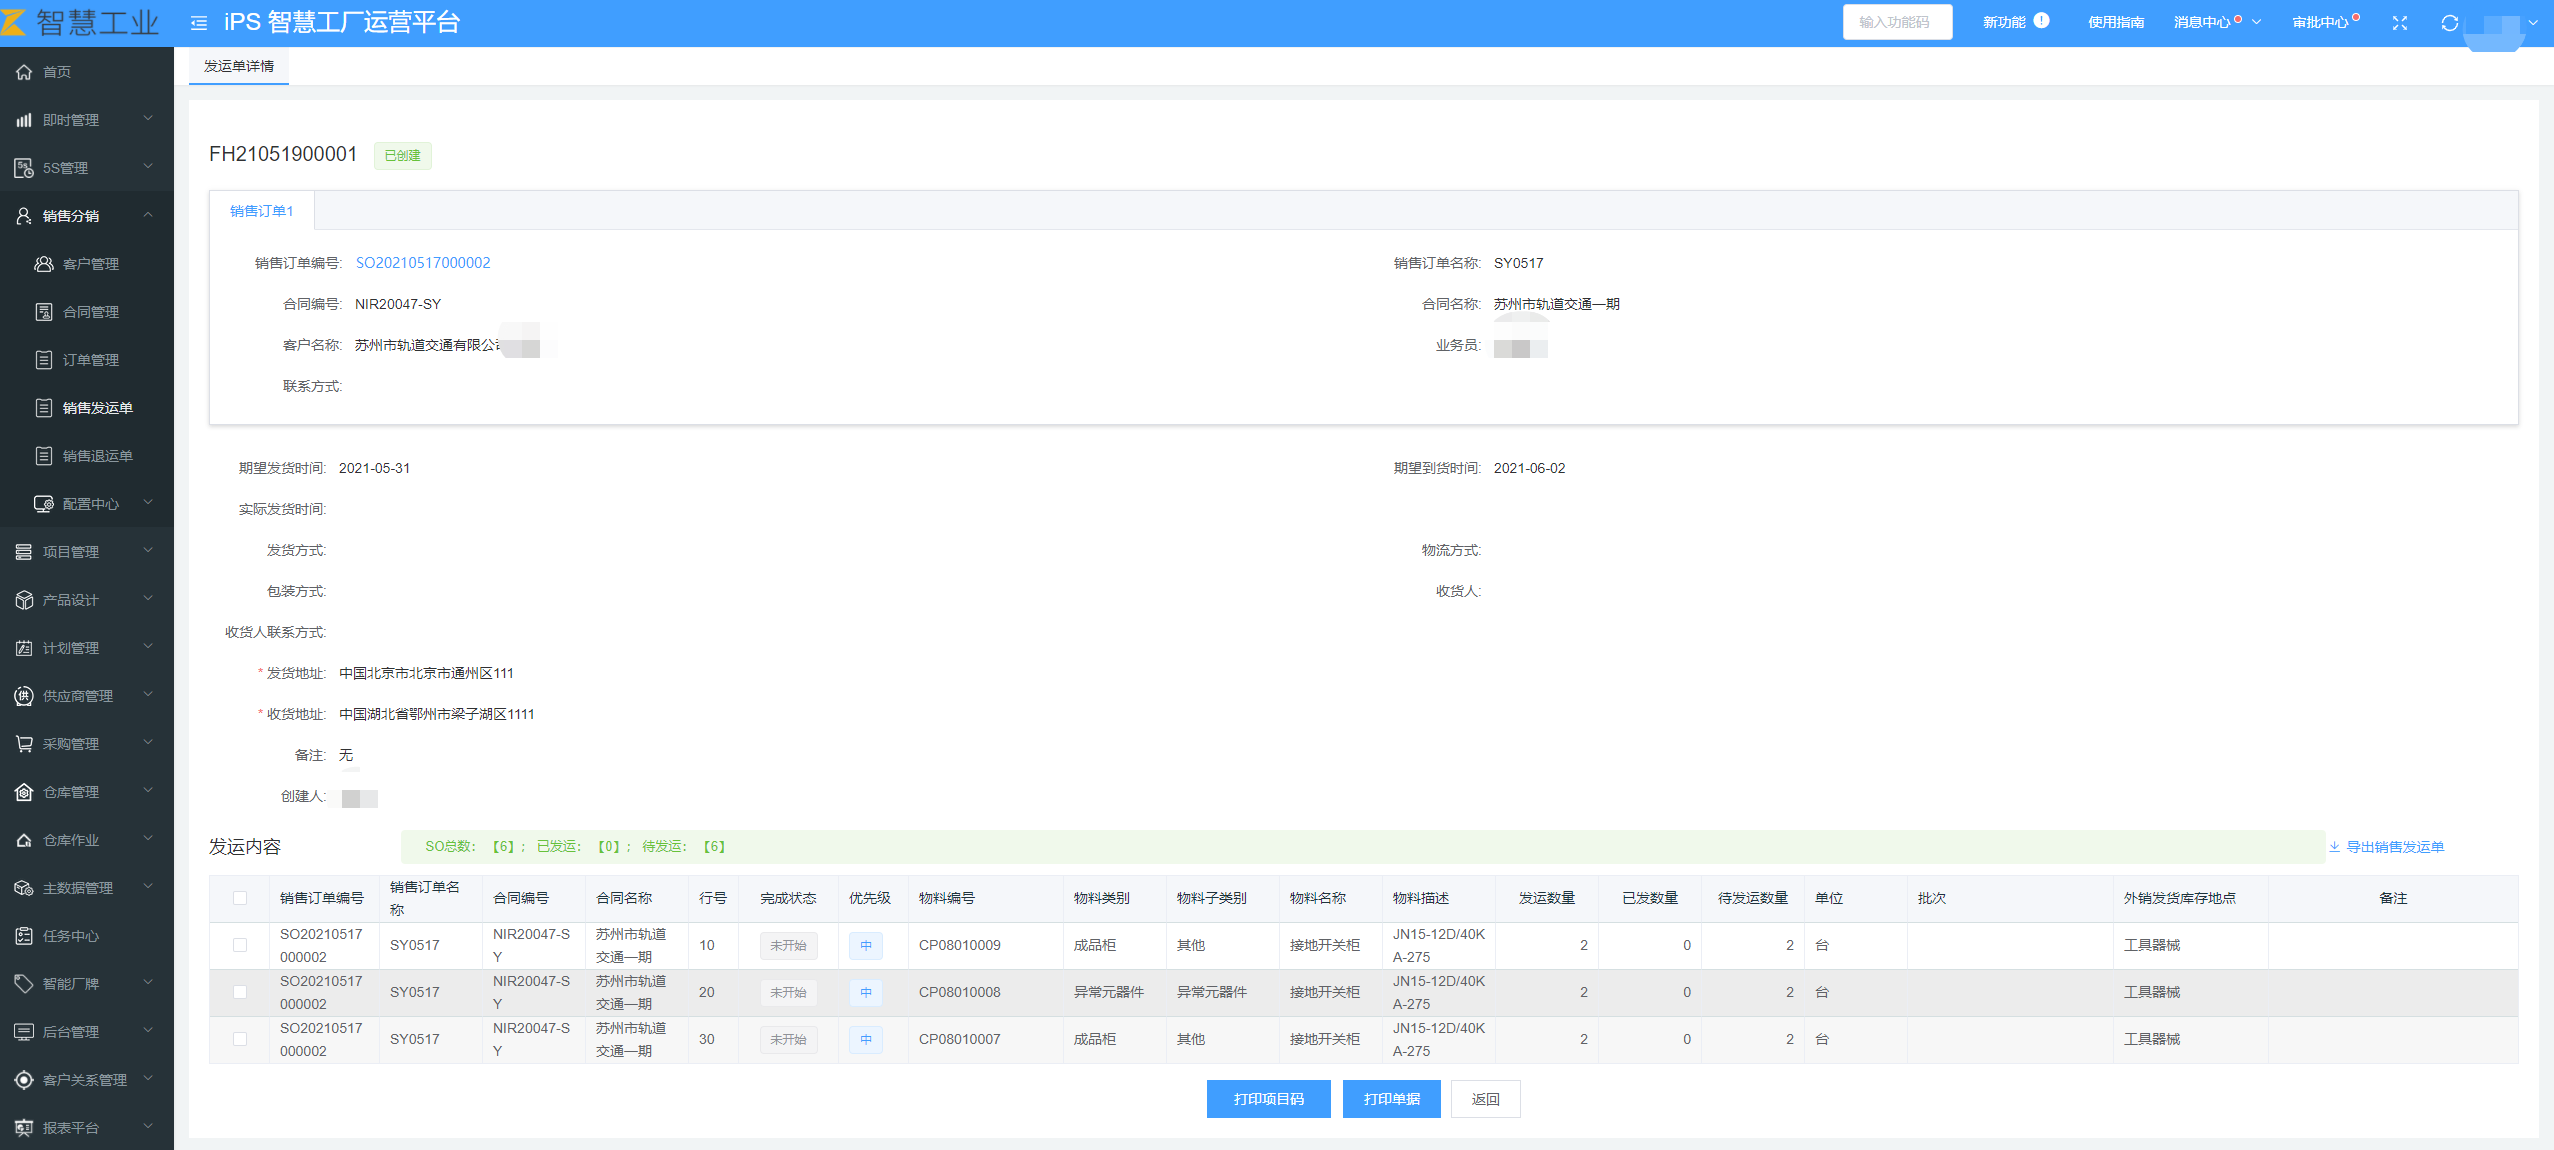This screenshot has width=2554, height=1150.
Task: Click the 任务中心 clipboard icon
Action: pos(24,936)
